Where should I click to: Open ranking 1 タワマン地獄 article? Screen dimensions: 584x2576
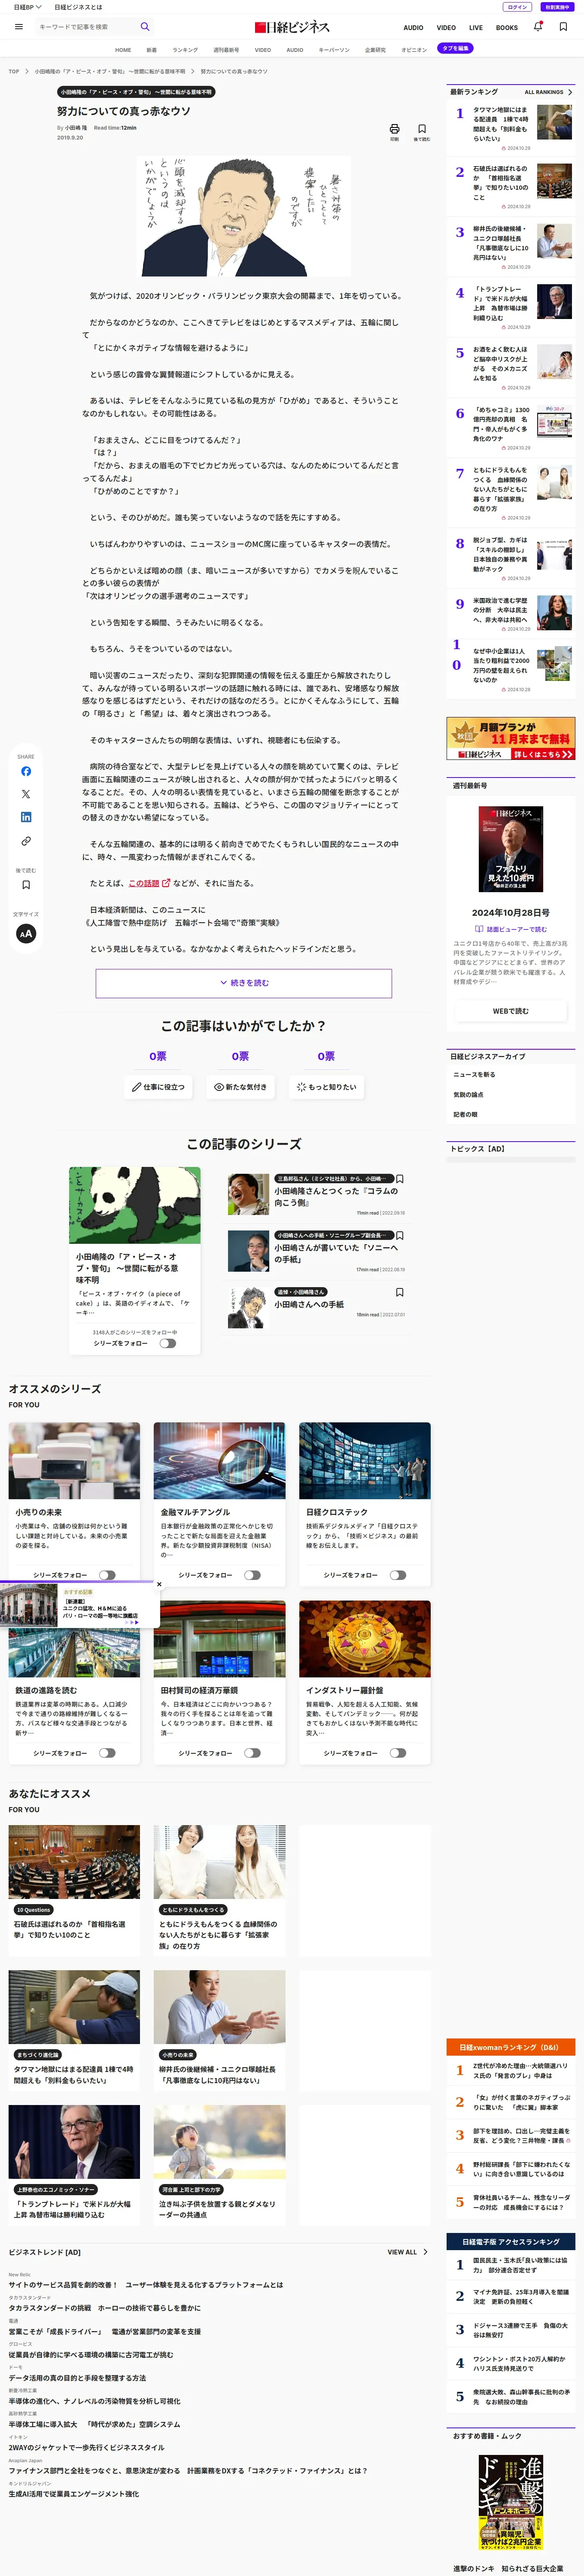[x=501, y=124]
